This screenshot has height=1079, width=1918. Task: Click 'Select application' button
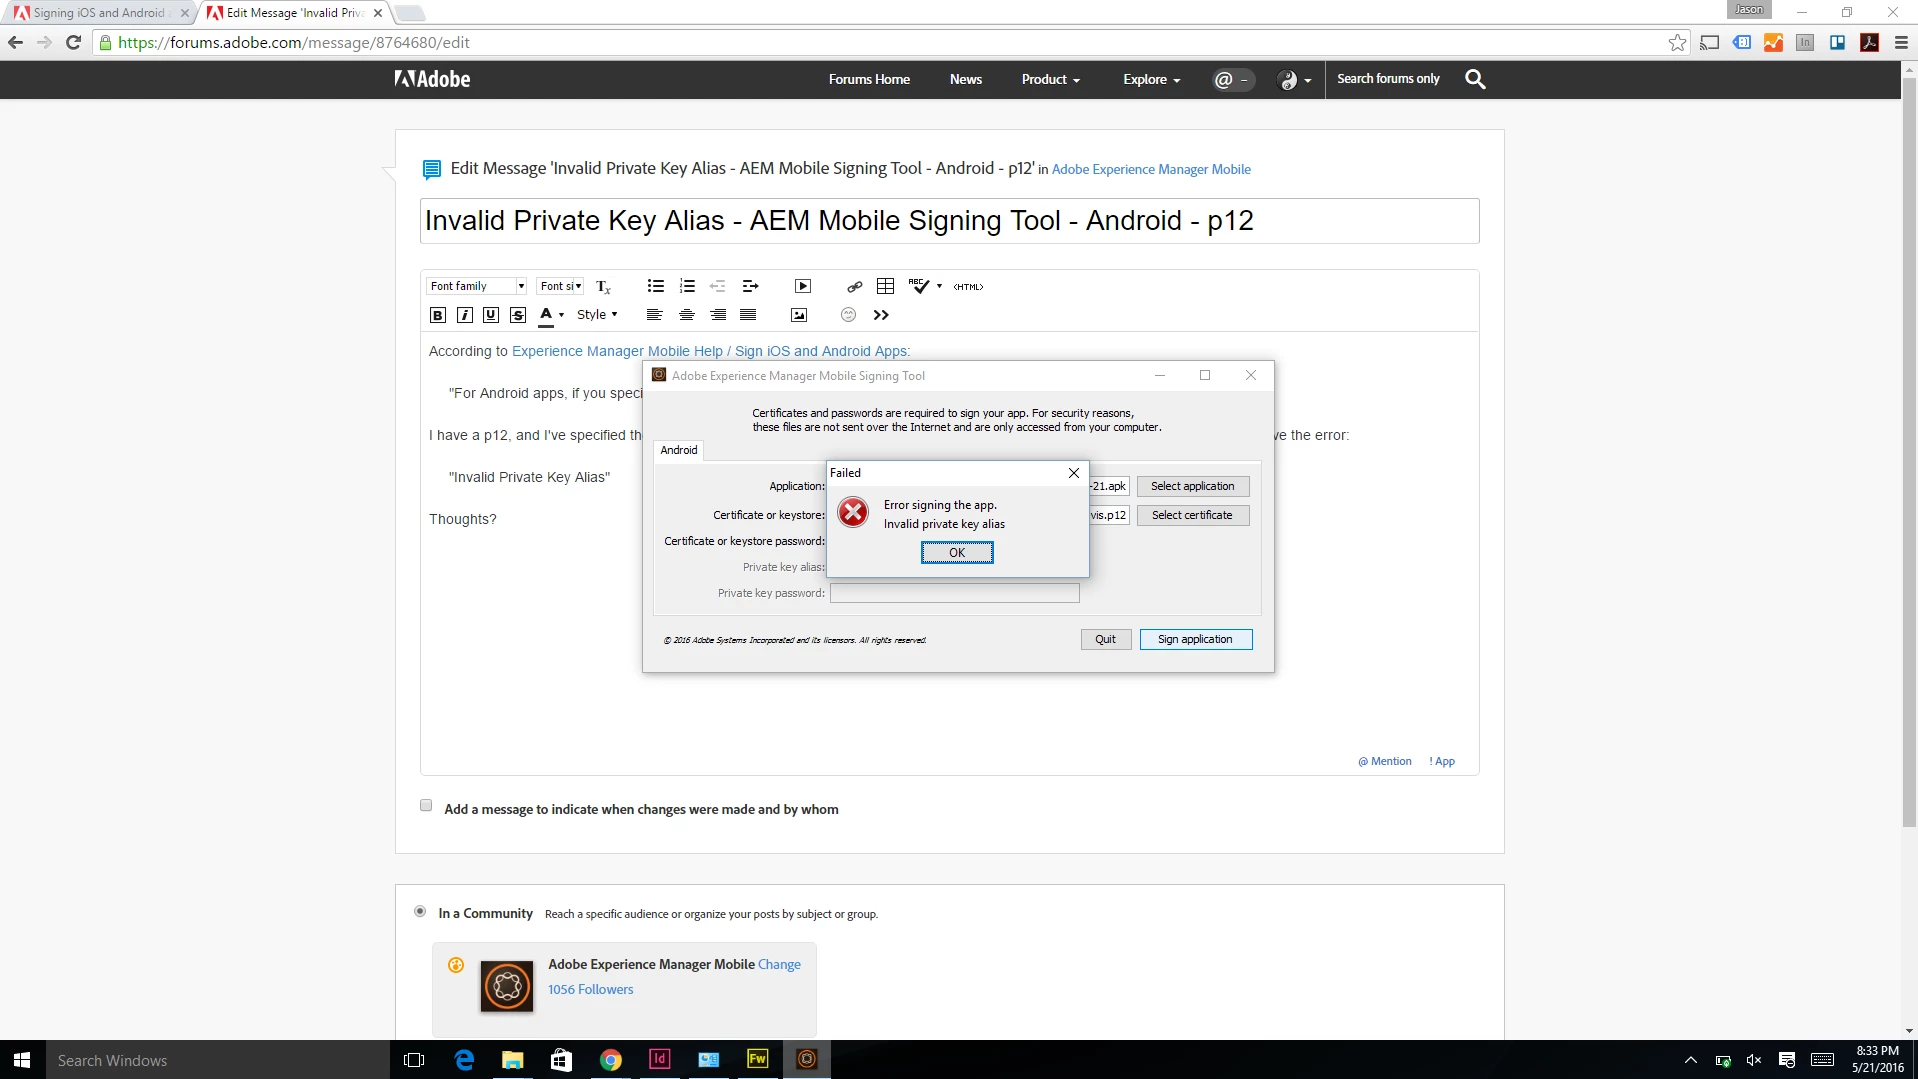tap(1192, 486)
